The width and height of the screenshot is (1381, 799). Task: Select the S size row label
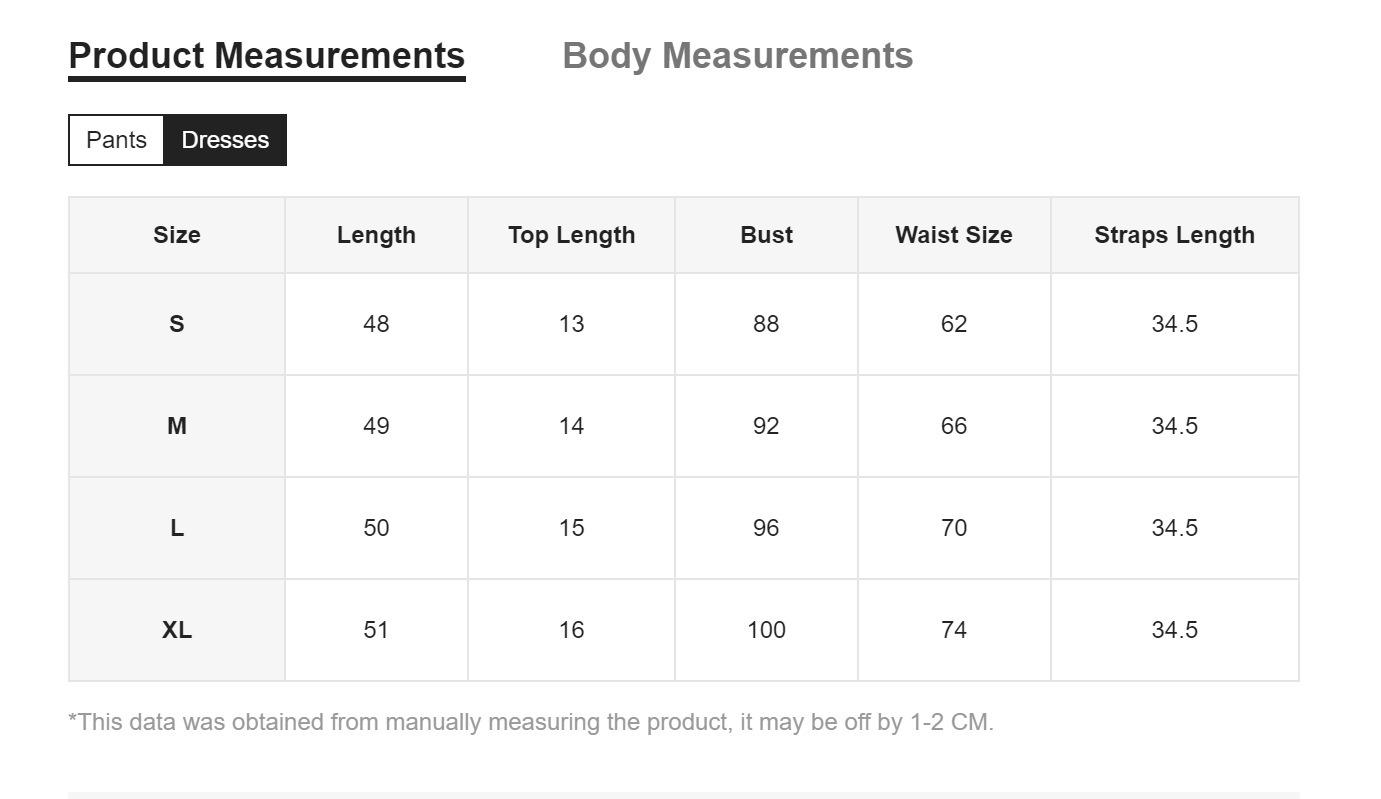coord(177,324)
